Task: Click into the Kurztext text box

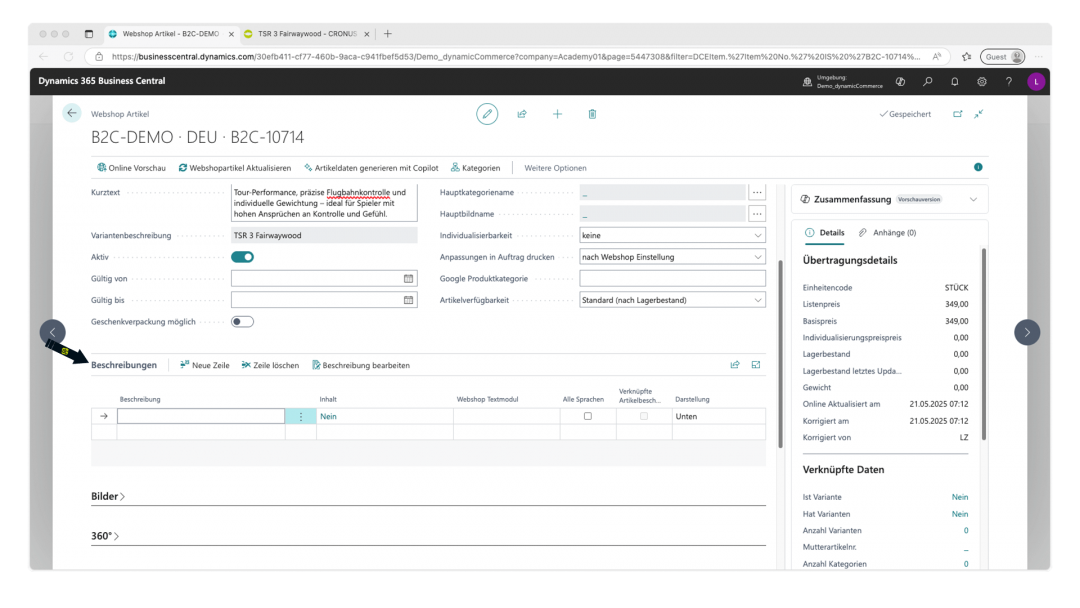Action: click(324, 203)
